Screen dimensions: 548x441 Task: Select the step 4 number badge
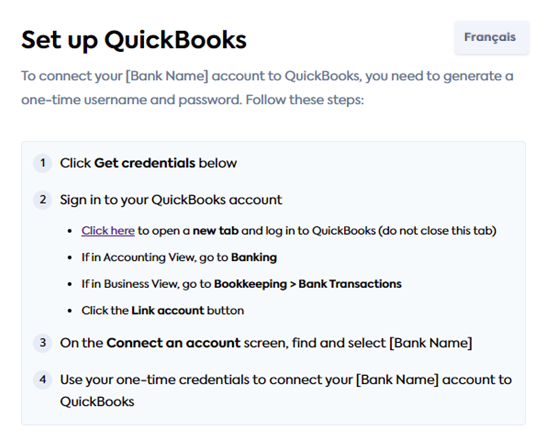pos(43,379)
